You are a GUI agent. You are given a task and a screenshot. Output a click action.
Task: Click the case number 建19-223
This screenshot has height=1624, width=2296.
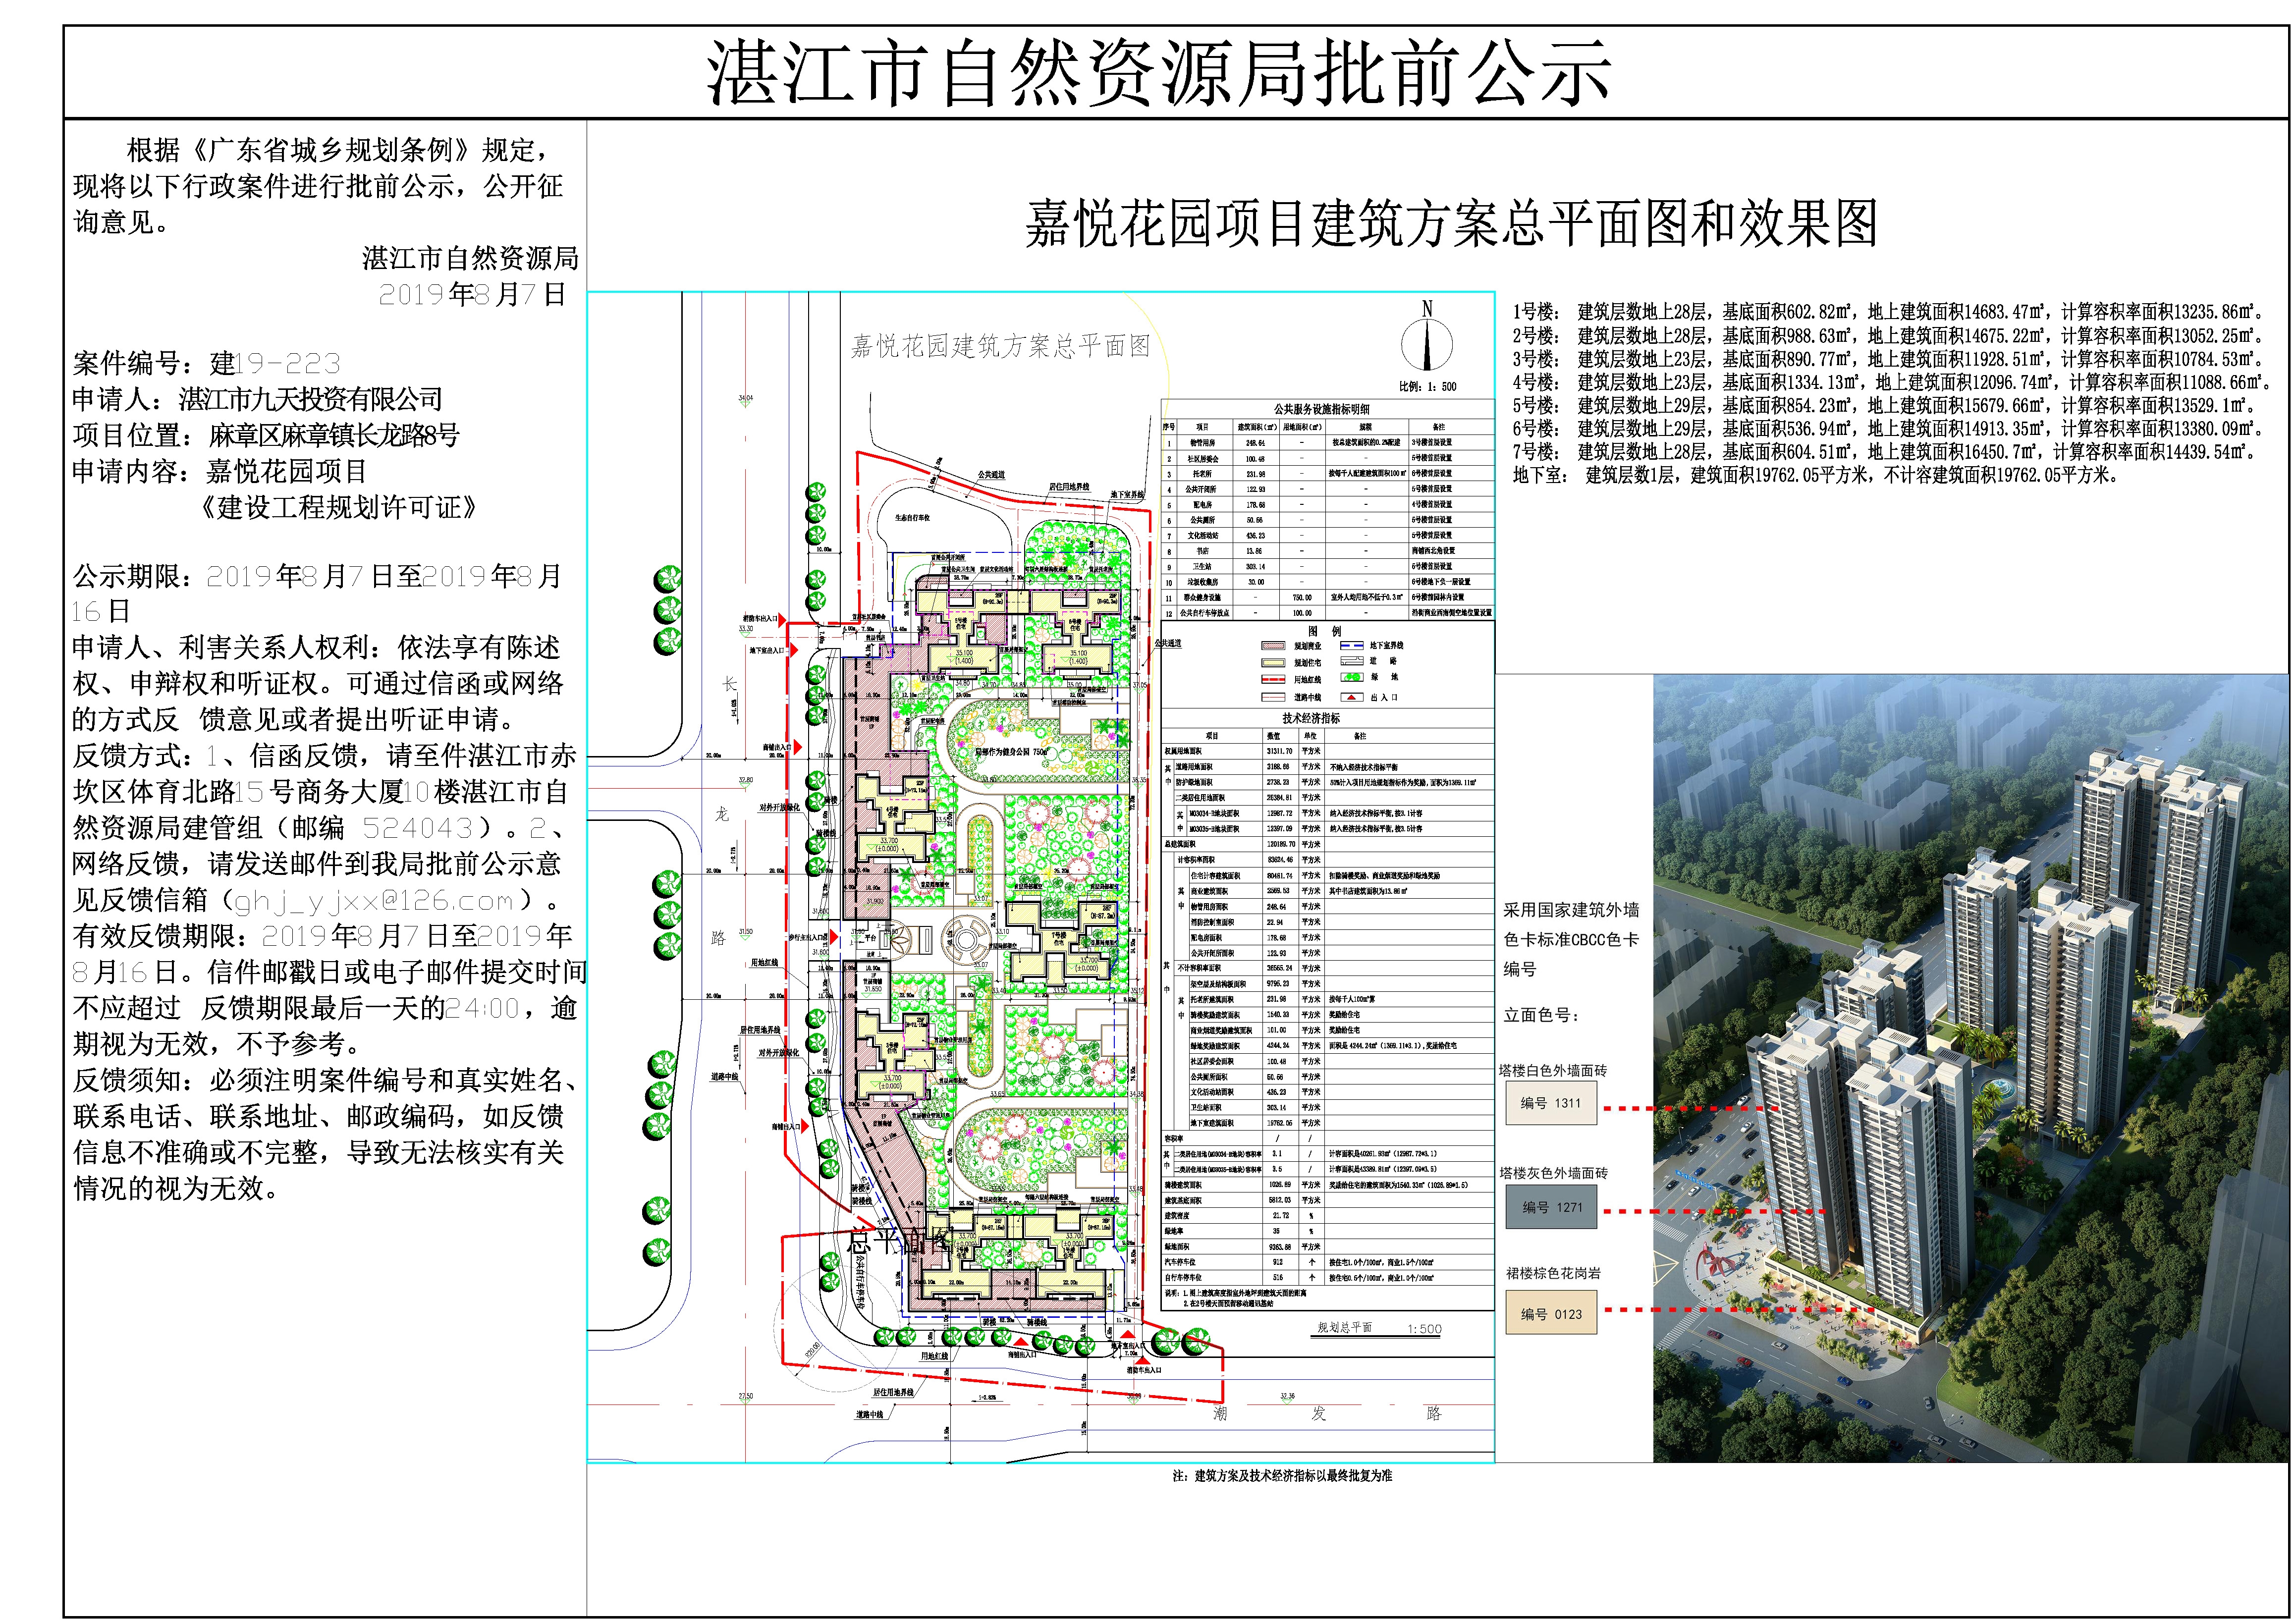click(275, 363)
